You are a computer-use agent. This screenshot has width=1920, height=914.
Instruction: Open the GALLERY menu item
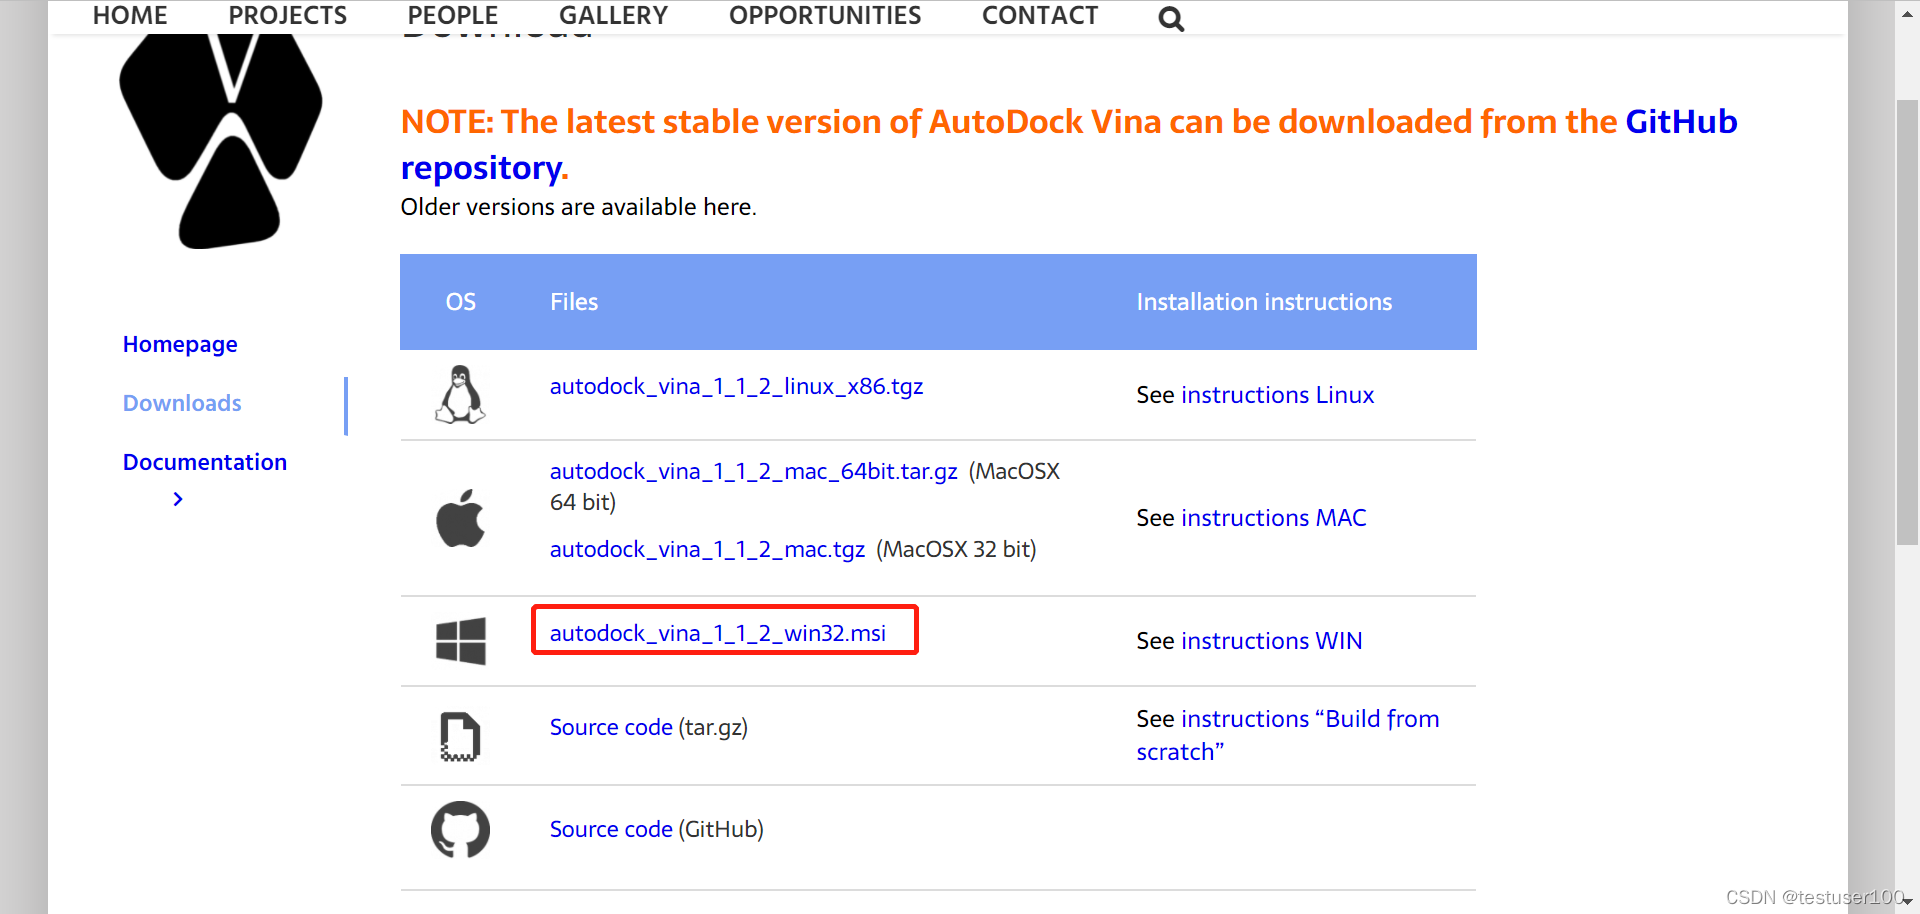pos(613,16)
